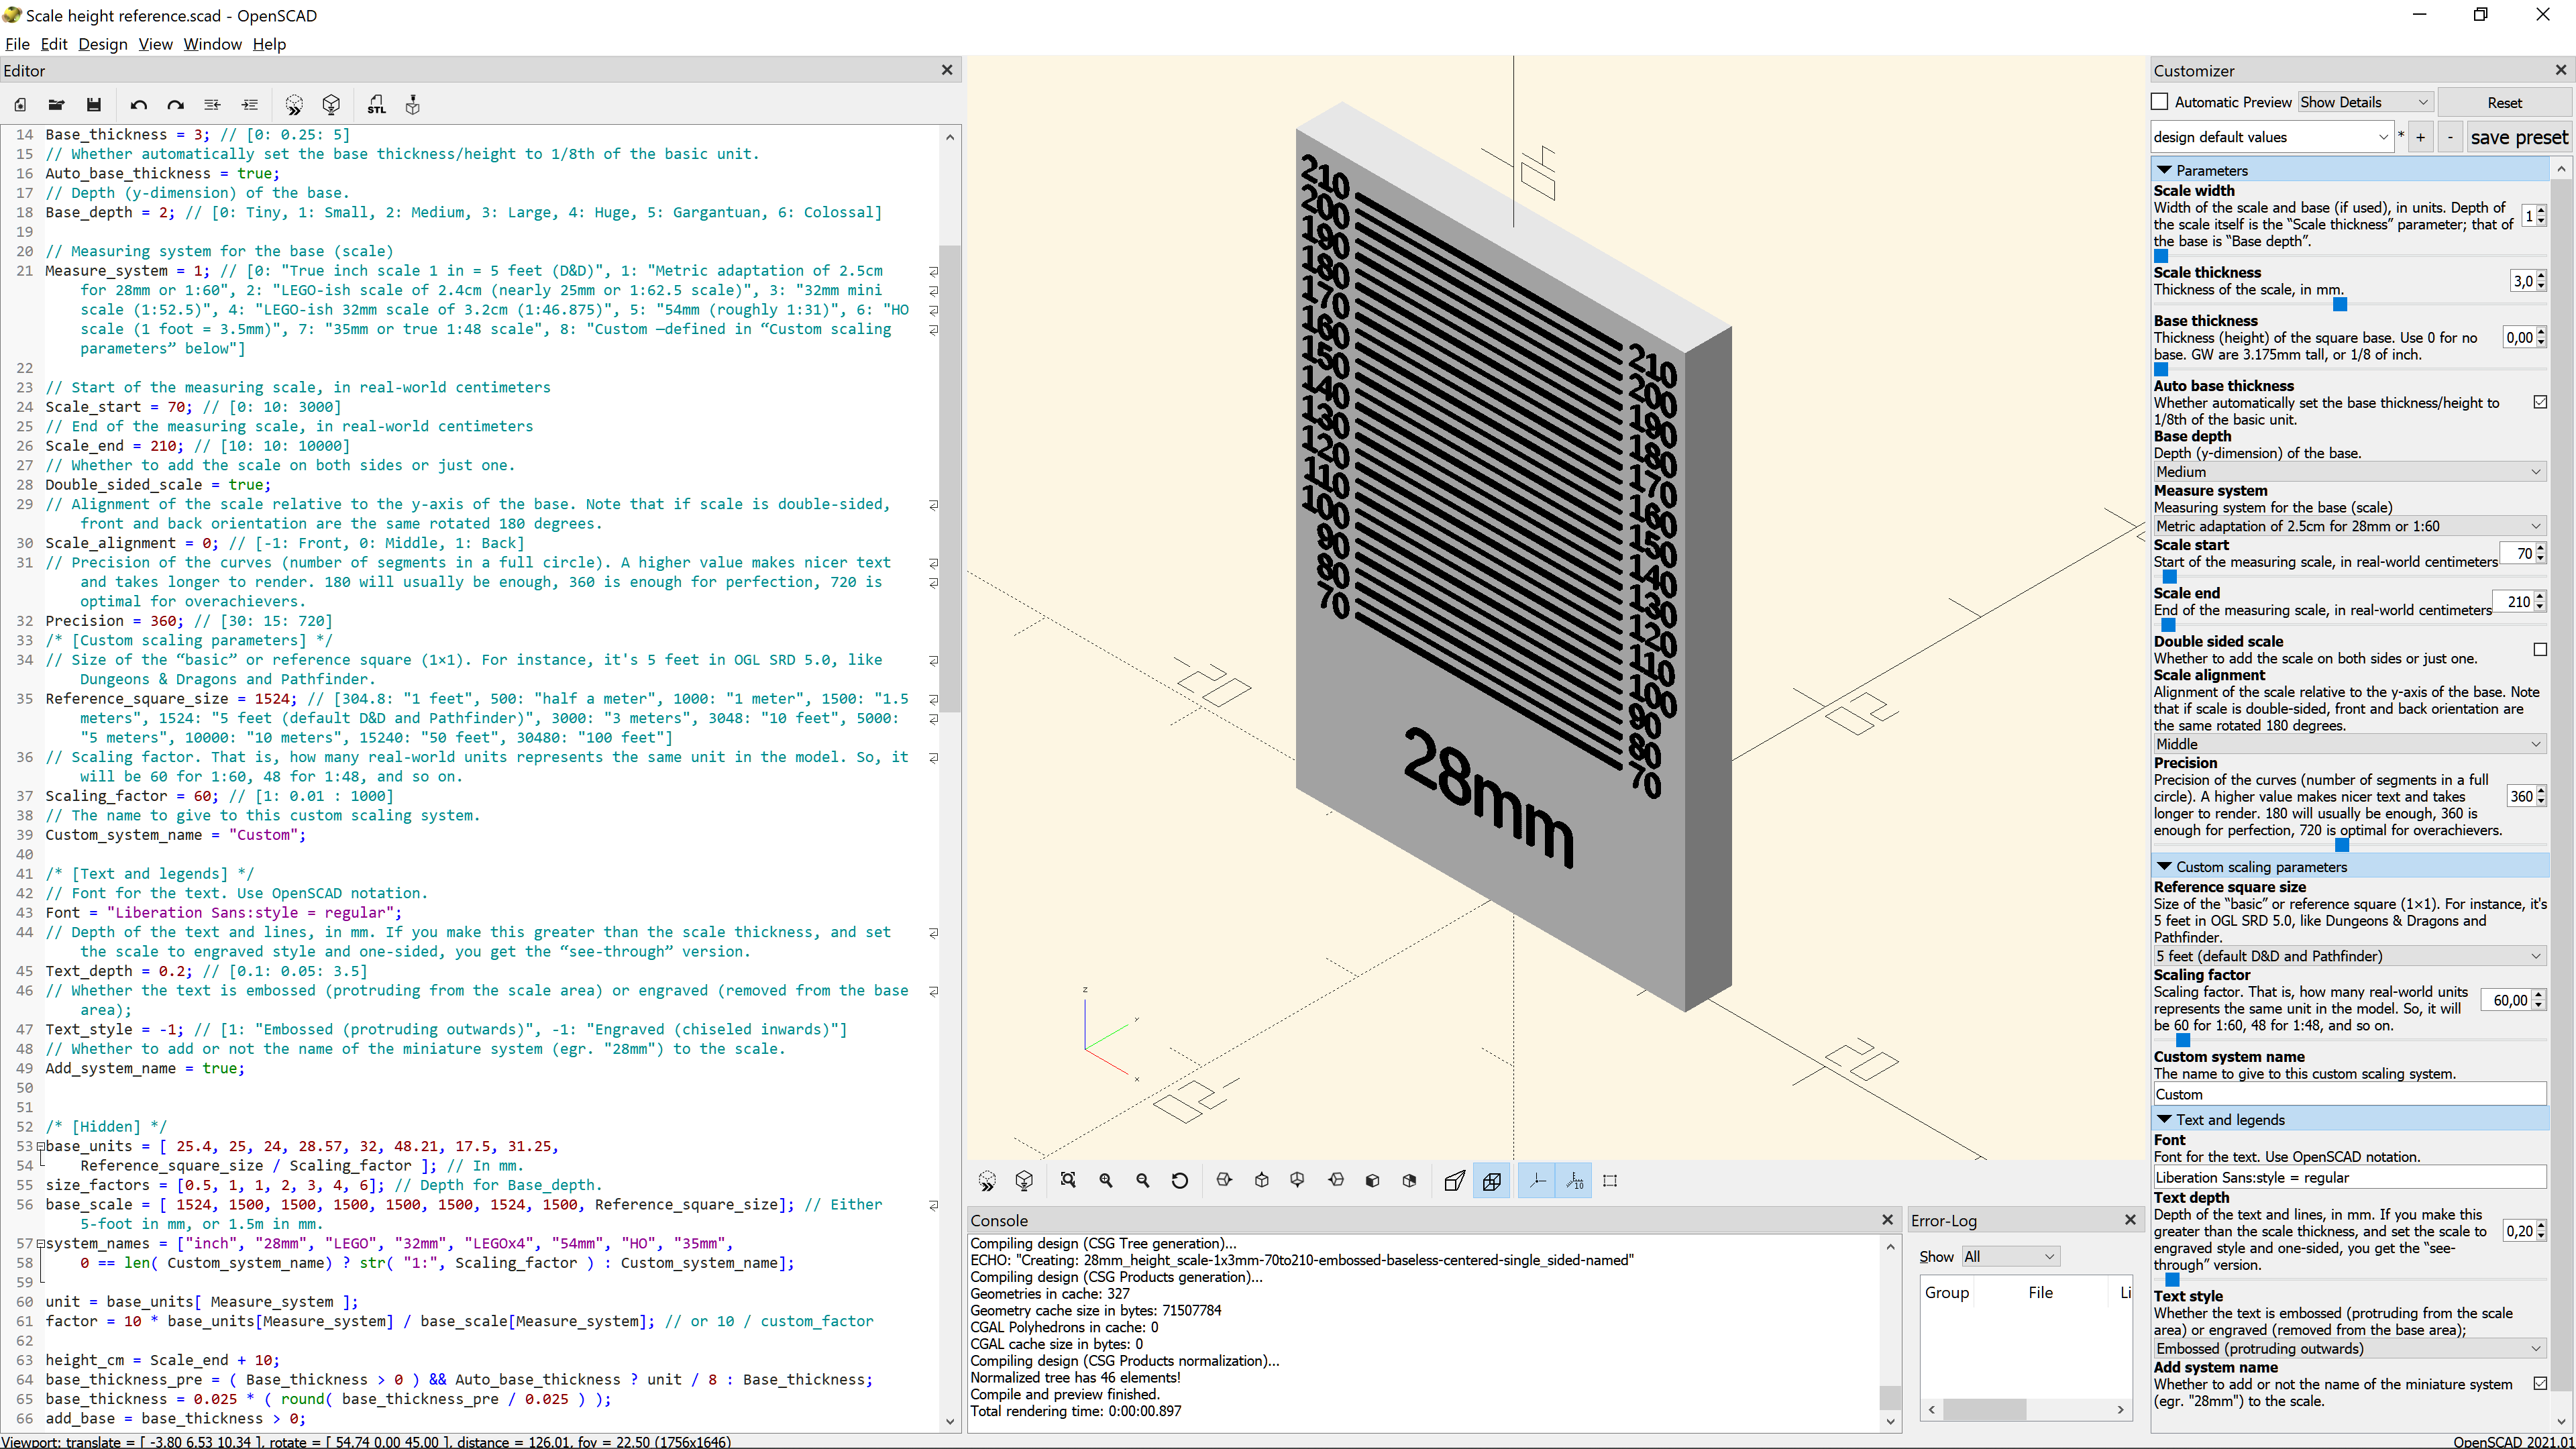Viewport: 2576px width, 1449px height.
Task: Uncheck Add system name checkbox
Action: coord(2541,1384)
